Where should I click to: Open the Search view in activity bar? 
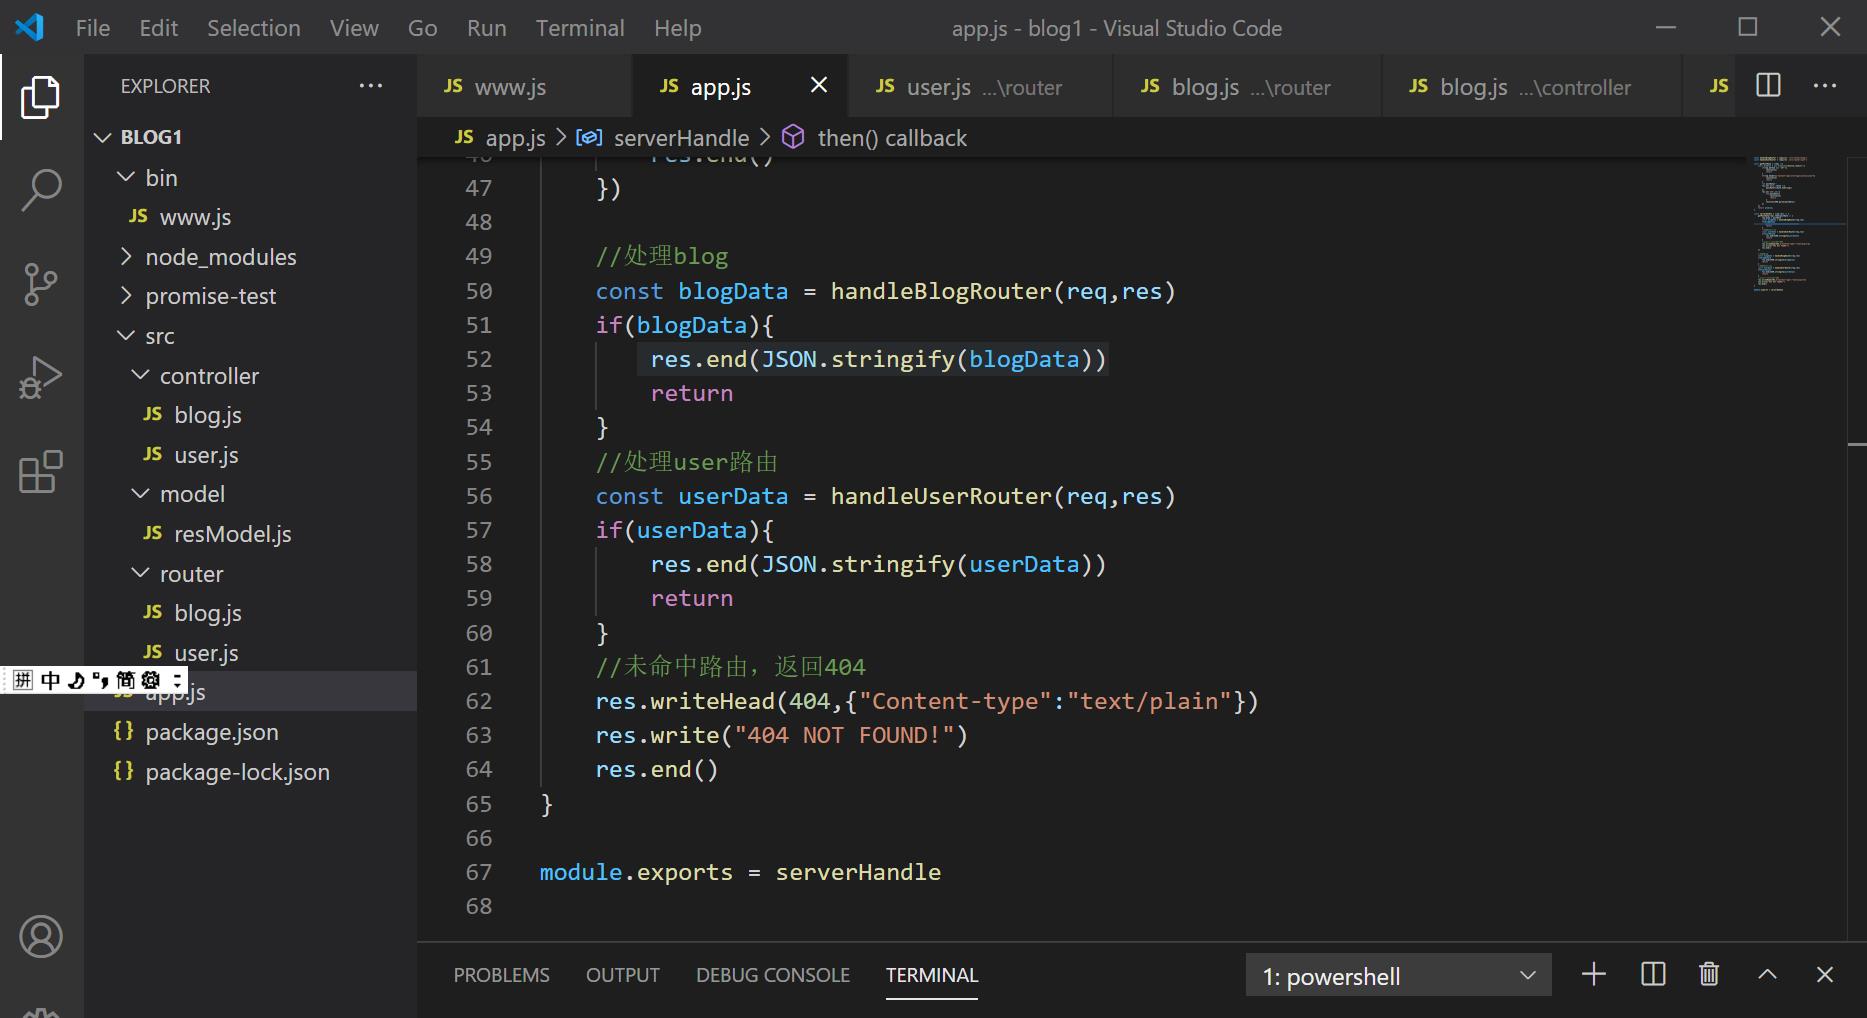(41, 190)
